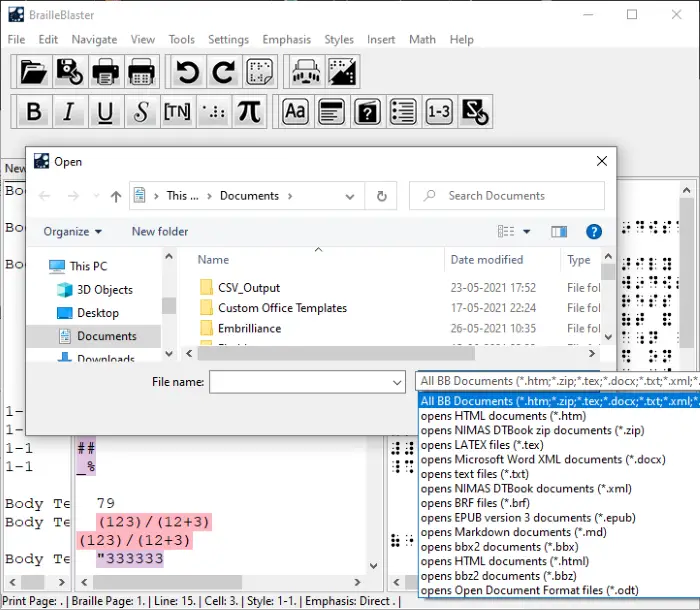Apply Bold emphasis
Viewport: 700px width, 610px height.
pyautogui.click(x=33, y=112)
